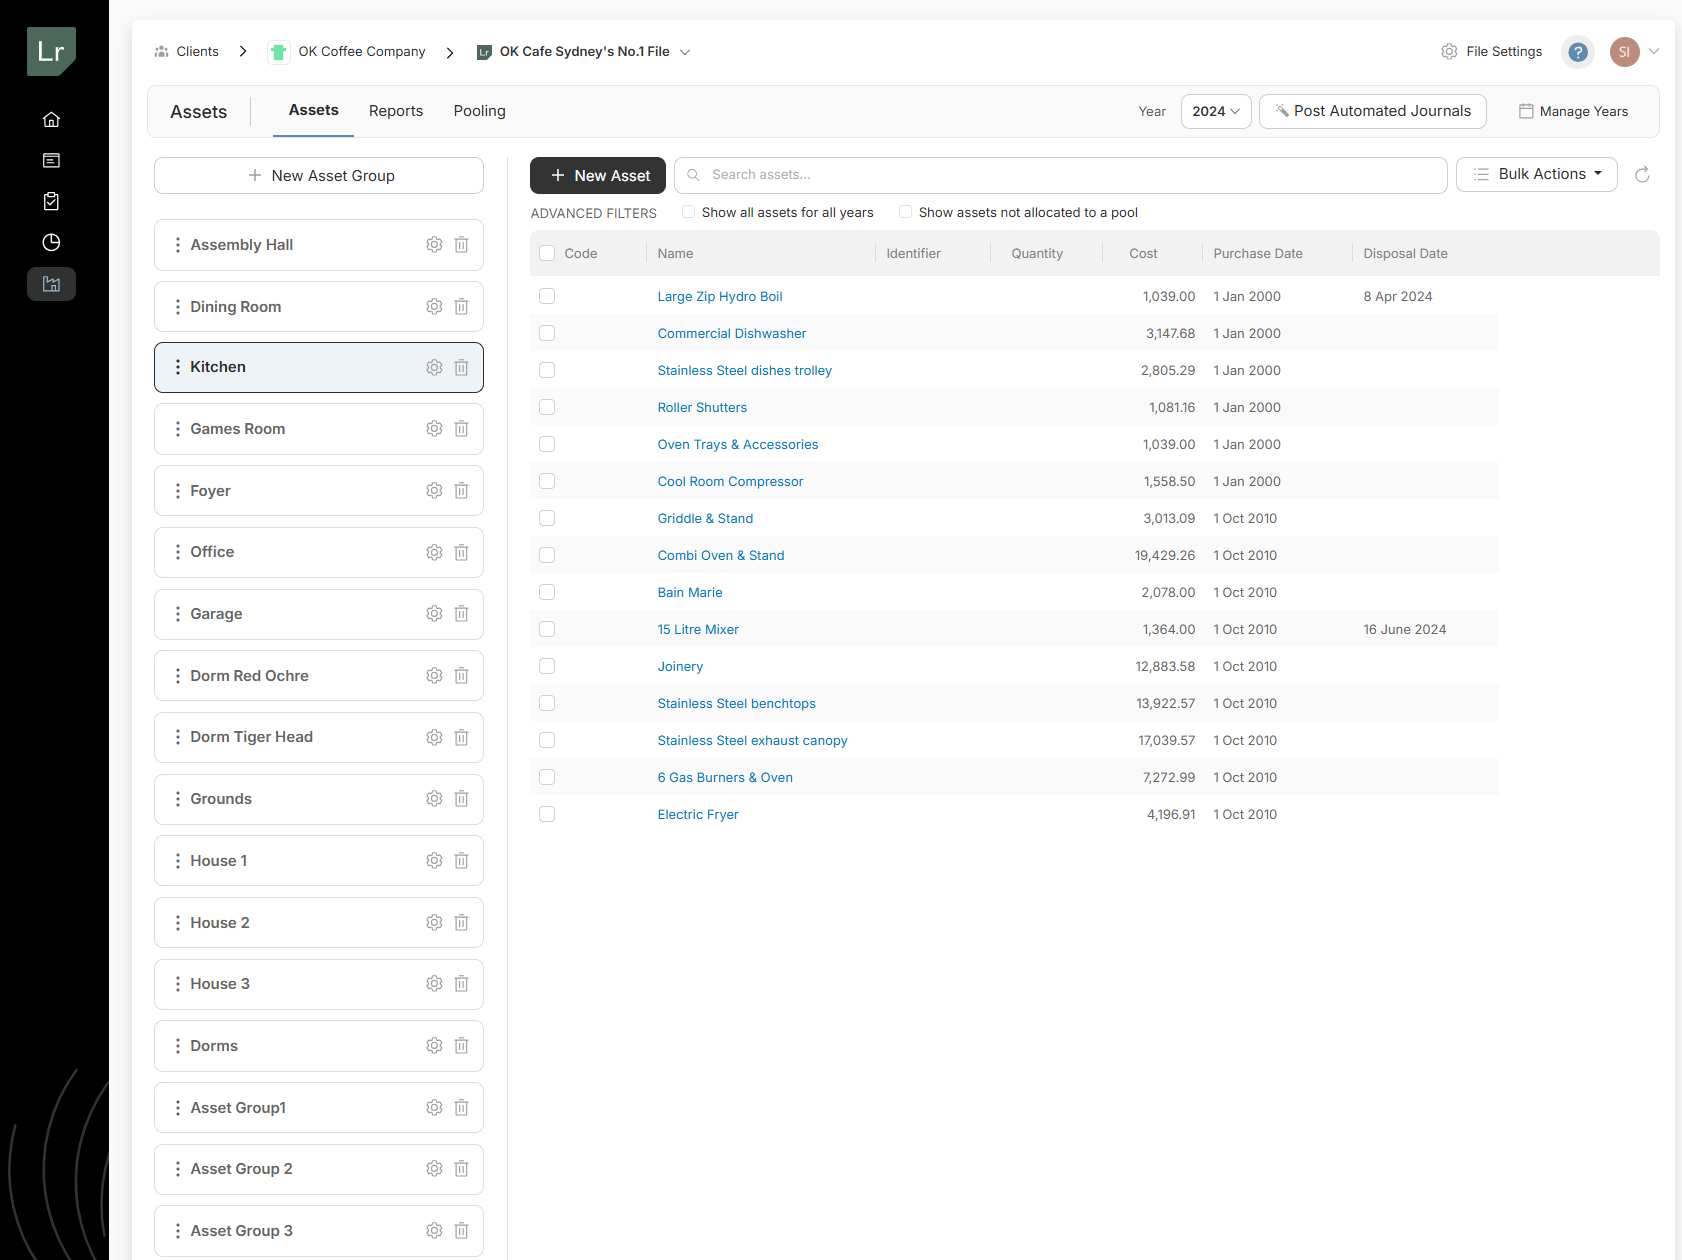Delete the Dorm Tiger Head group

click(461, 738)
